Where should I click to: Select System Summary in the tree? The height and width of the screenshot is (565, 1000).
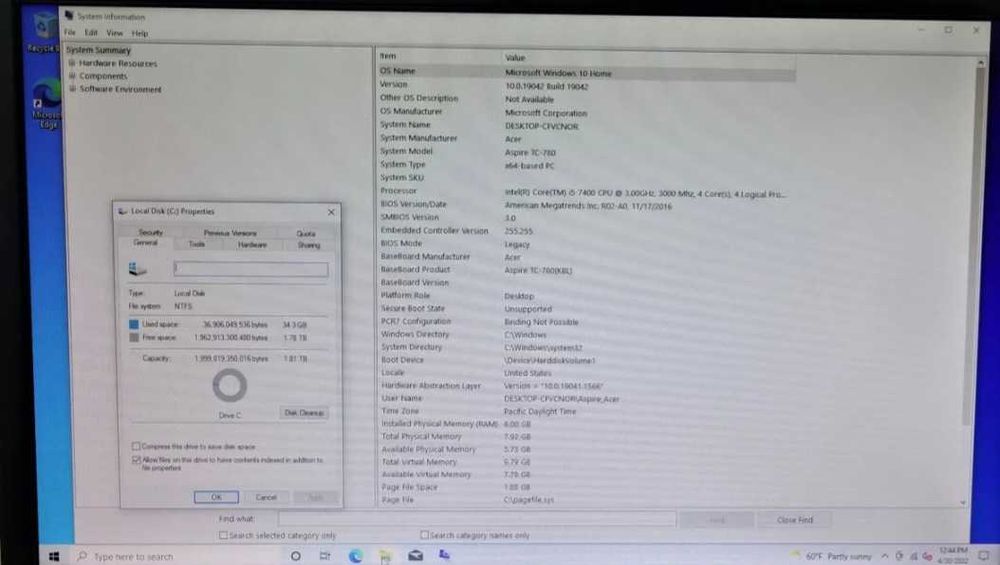tap(98, 50)
